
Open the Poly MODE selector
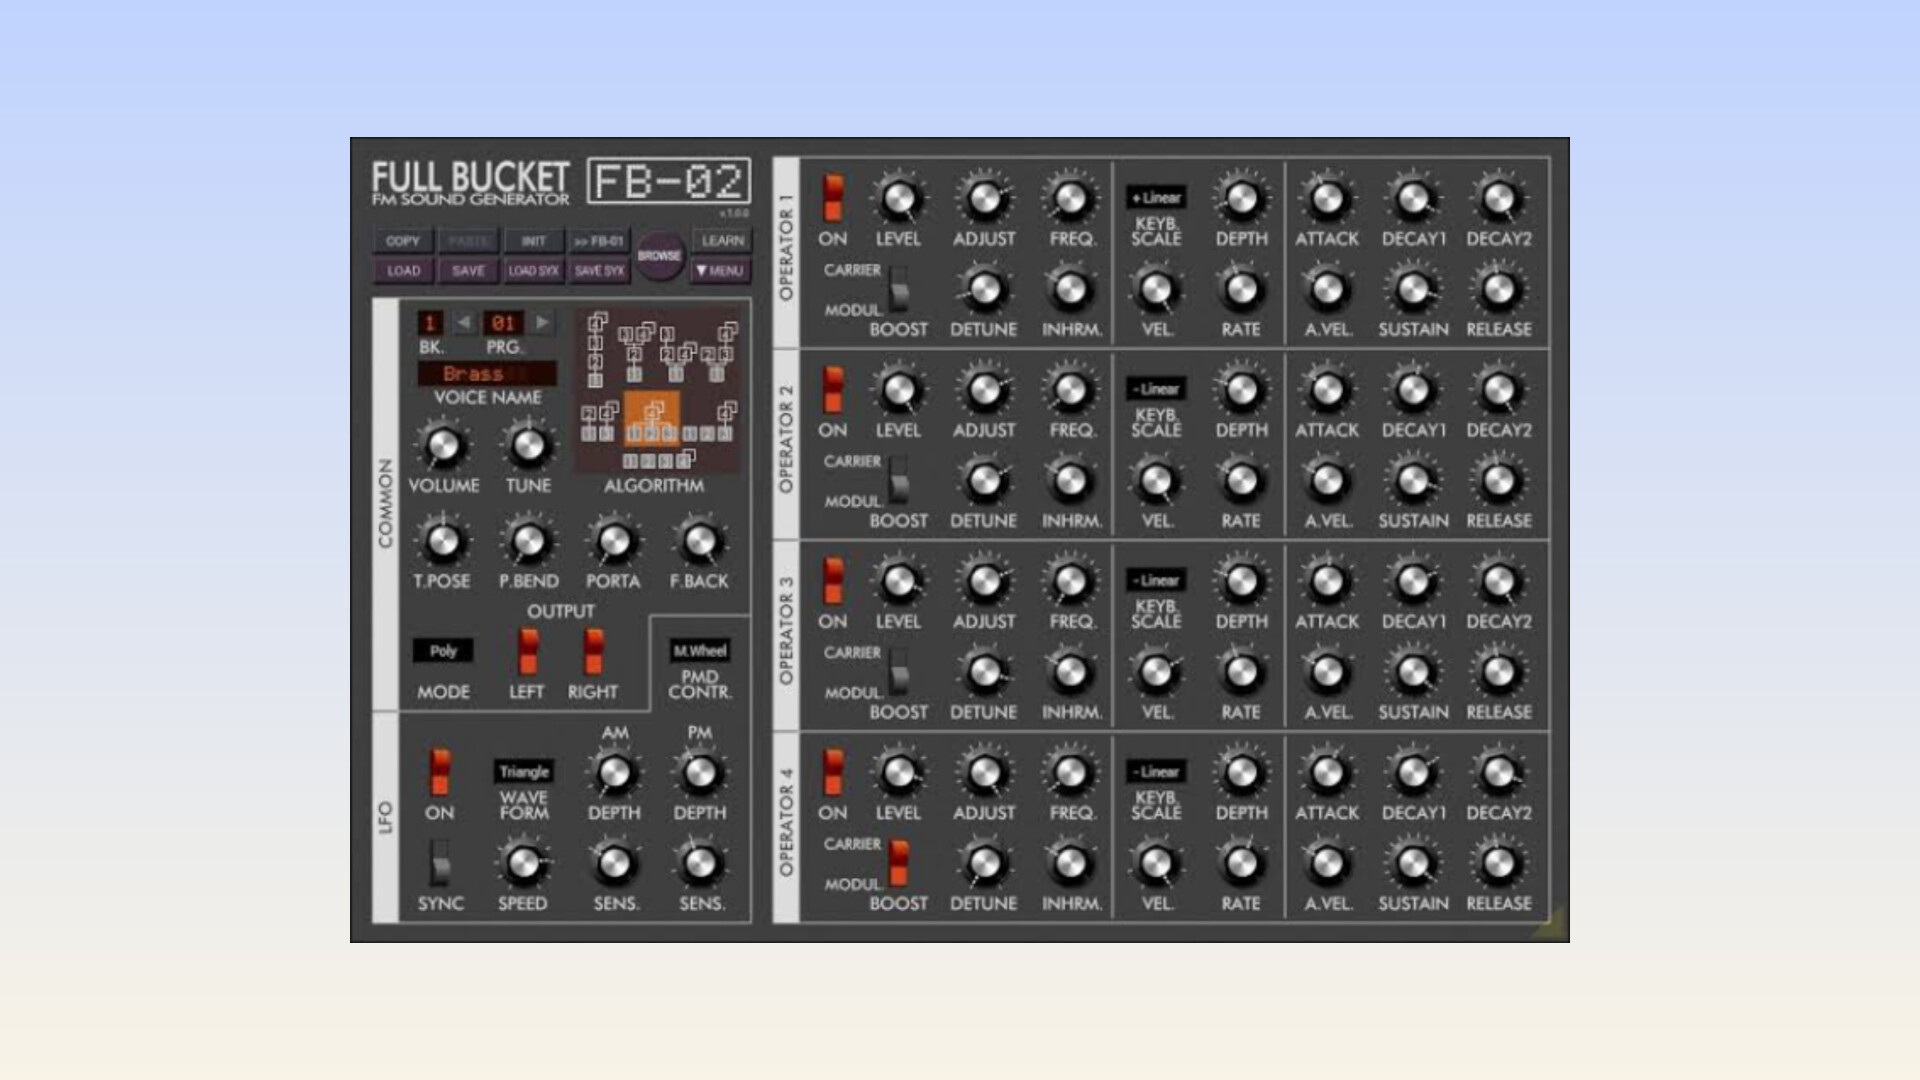click(443, 651)
